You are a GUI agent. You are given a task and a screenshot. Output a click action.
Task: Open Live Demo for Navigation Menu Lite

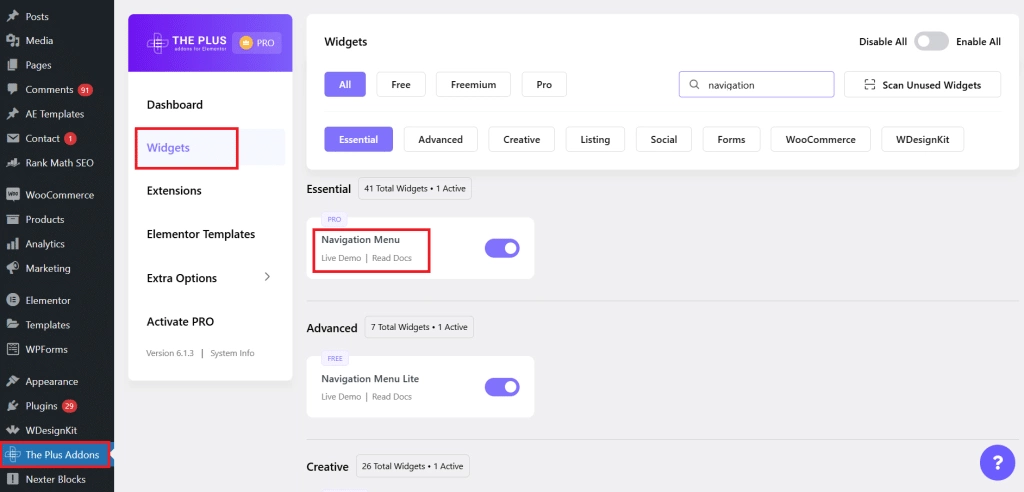[341, 397]
